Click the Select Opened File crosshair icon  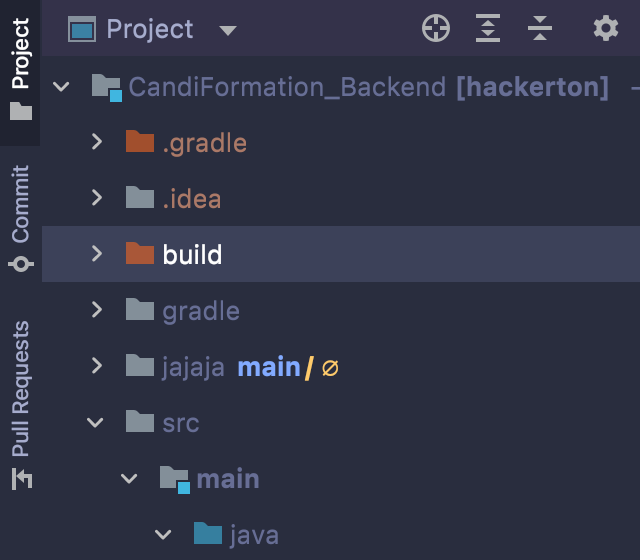click(x=436, y=28)
